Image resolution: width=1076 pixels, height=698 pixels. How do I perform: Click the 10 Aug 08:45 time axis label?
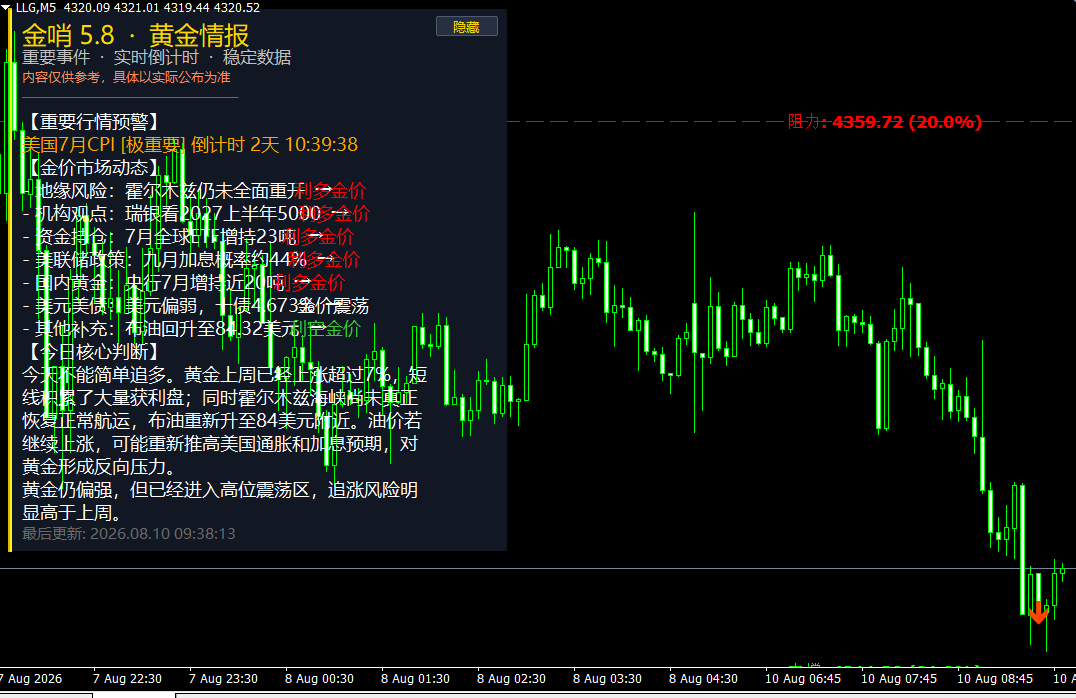click(996, 679)
